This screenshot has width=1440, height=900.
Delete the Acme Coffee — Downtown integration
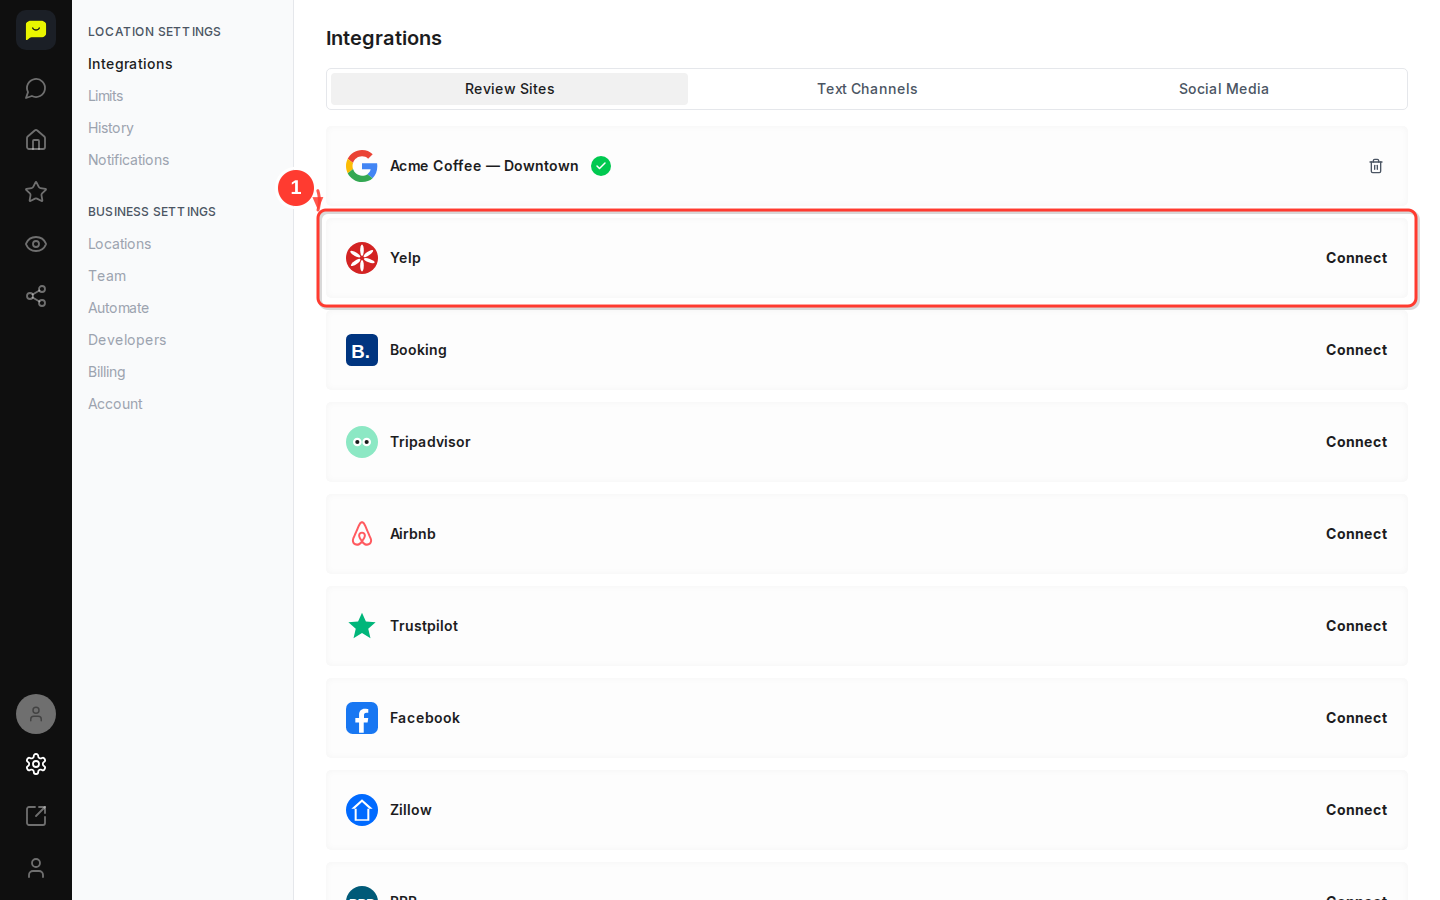tap(1376, 166)
